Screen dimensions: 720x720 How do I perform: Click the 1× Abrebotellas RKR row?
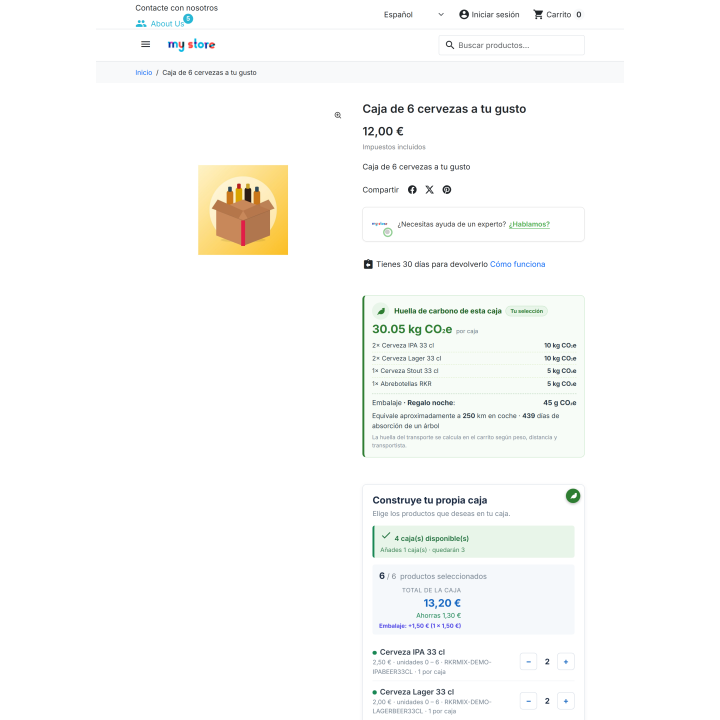point(474,384)
